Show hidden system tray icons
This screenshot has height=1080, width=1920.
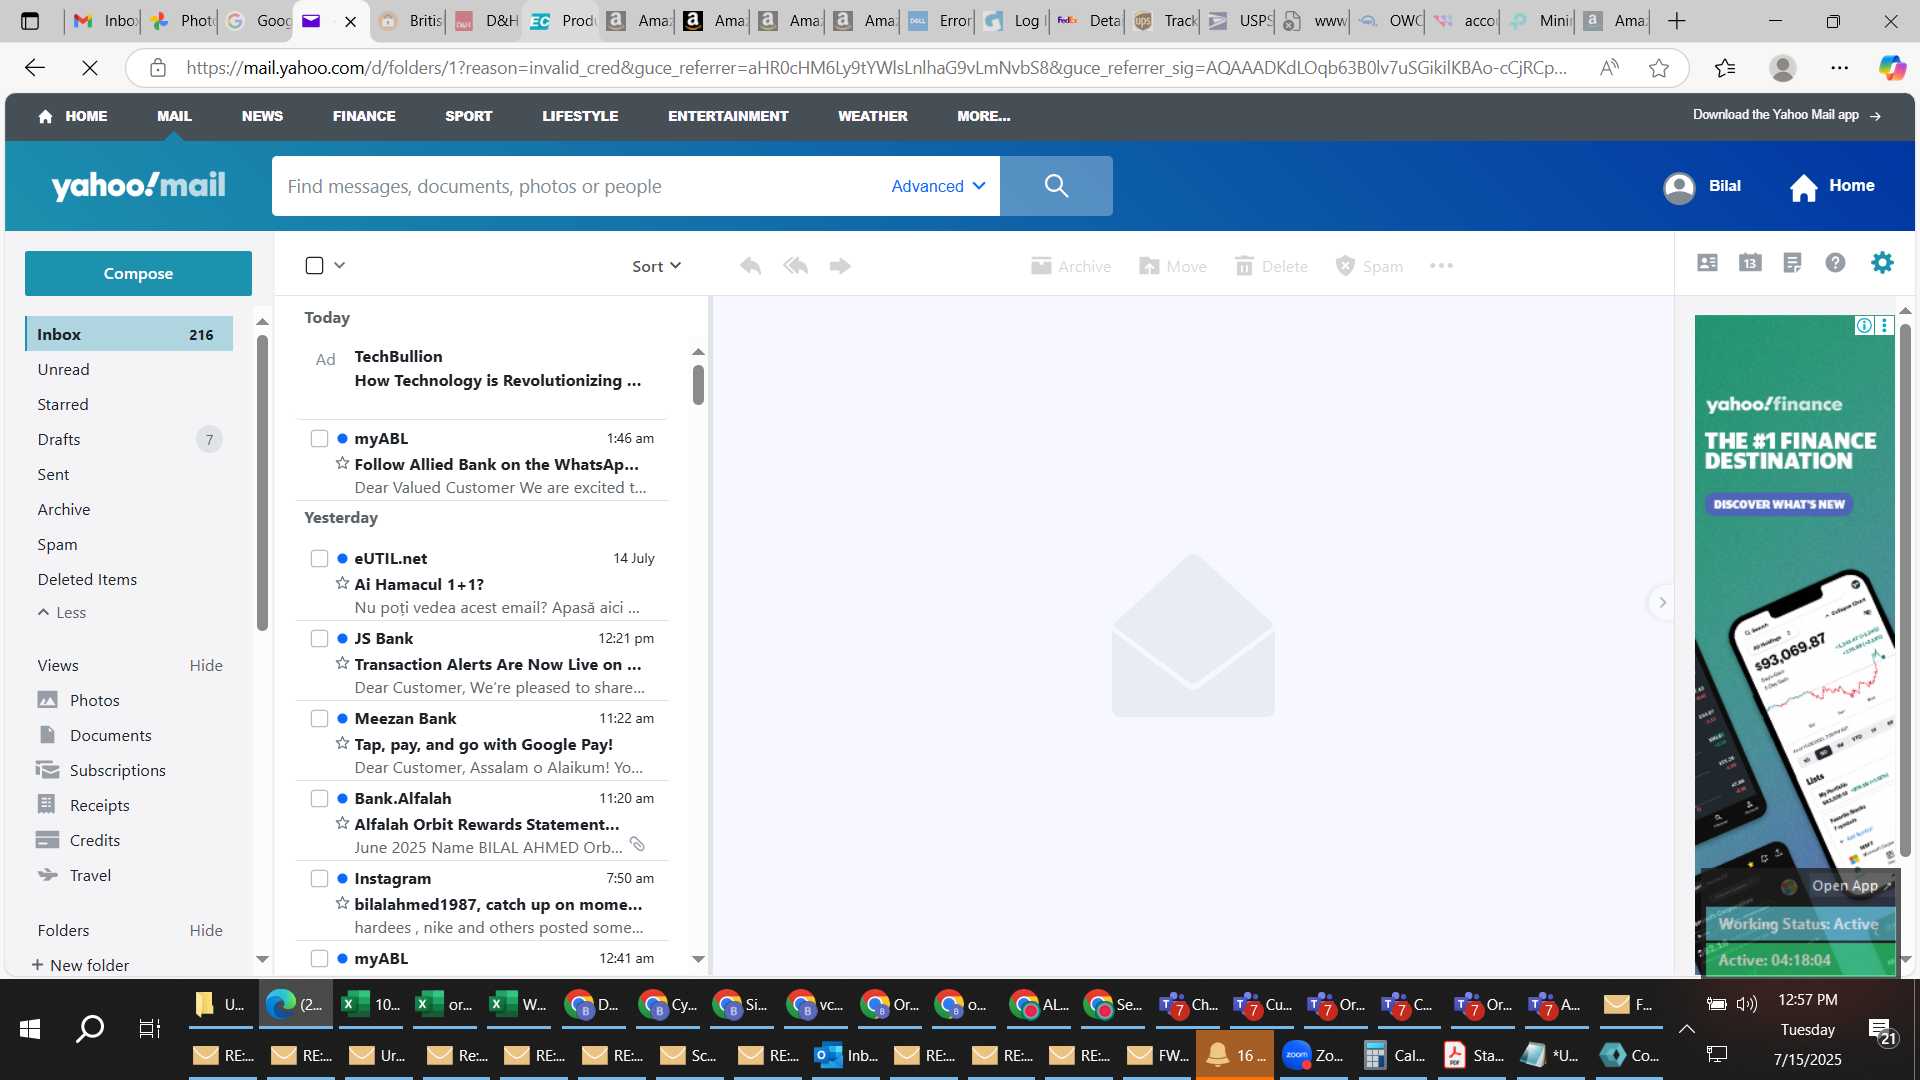click(x=1686, y=1029)
